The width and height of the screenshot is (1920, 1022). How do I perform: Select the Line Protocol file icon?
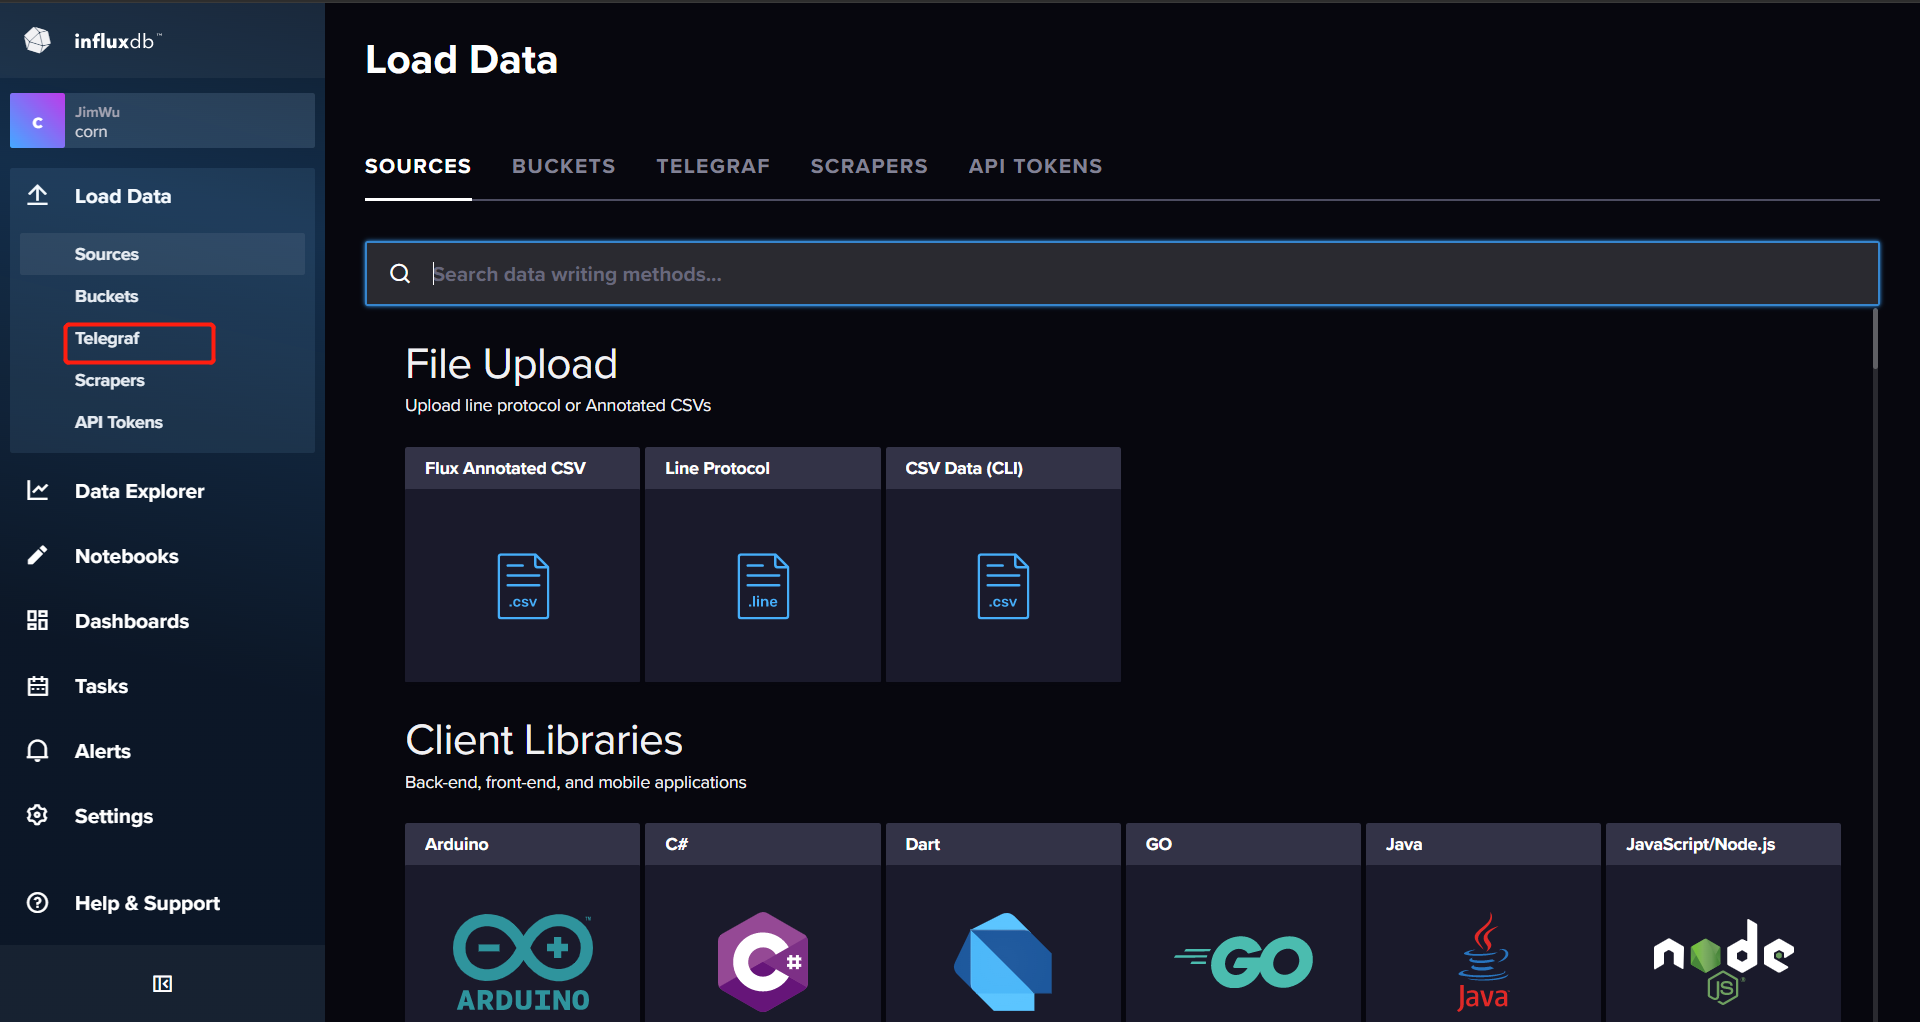(x=763, y=586)
